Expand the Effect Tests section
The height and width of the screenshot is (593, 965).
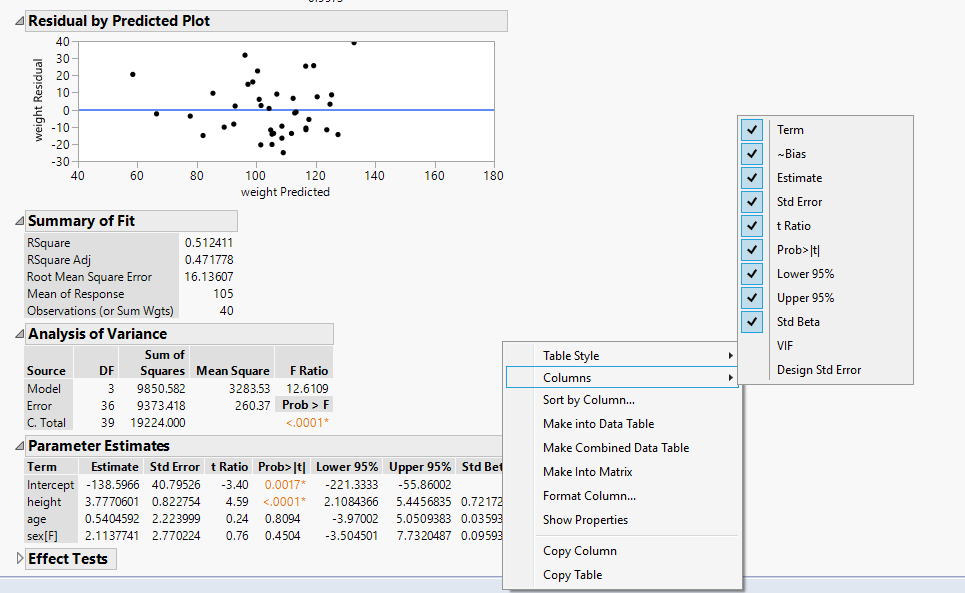pos(20,559)
